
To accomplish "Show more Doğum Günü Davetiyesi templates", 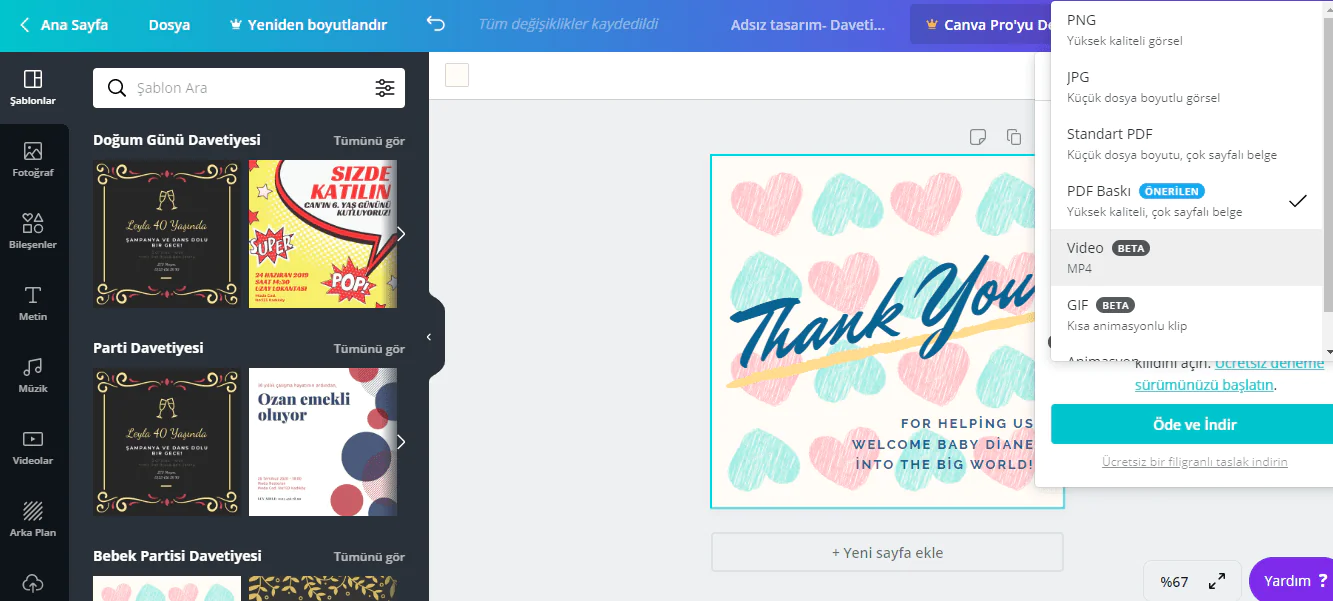I will [369, 141].
